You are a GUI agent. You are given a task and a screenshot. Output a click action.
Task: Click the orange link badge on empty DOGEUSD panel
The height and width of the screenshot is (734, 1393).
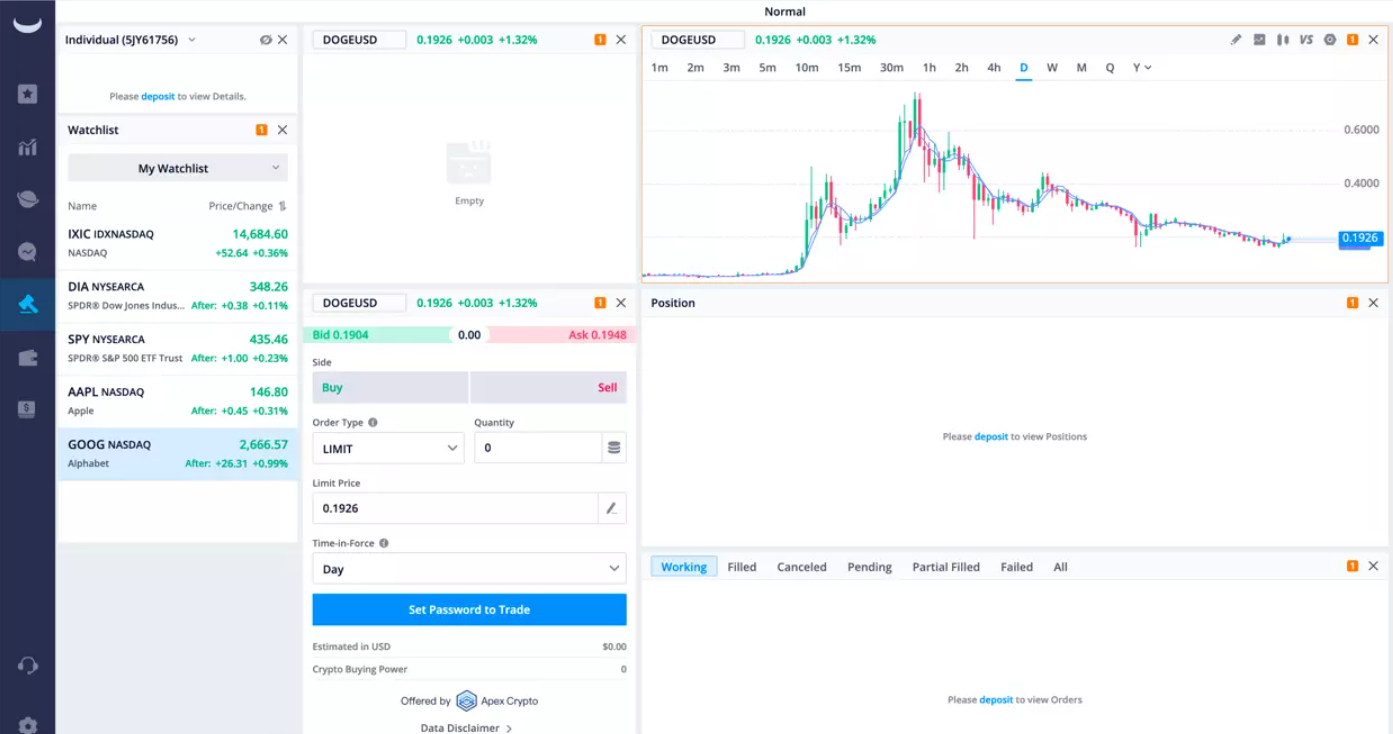tap(600, 40)
